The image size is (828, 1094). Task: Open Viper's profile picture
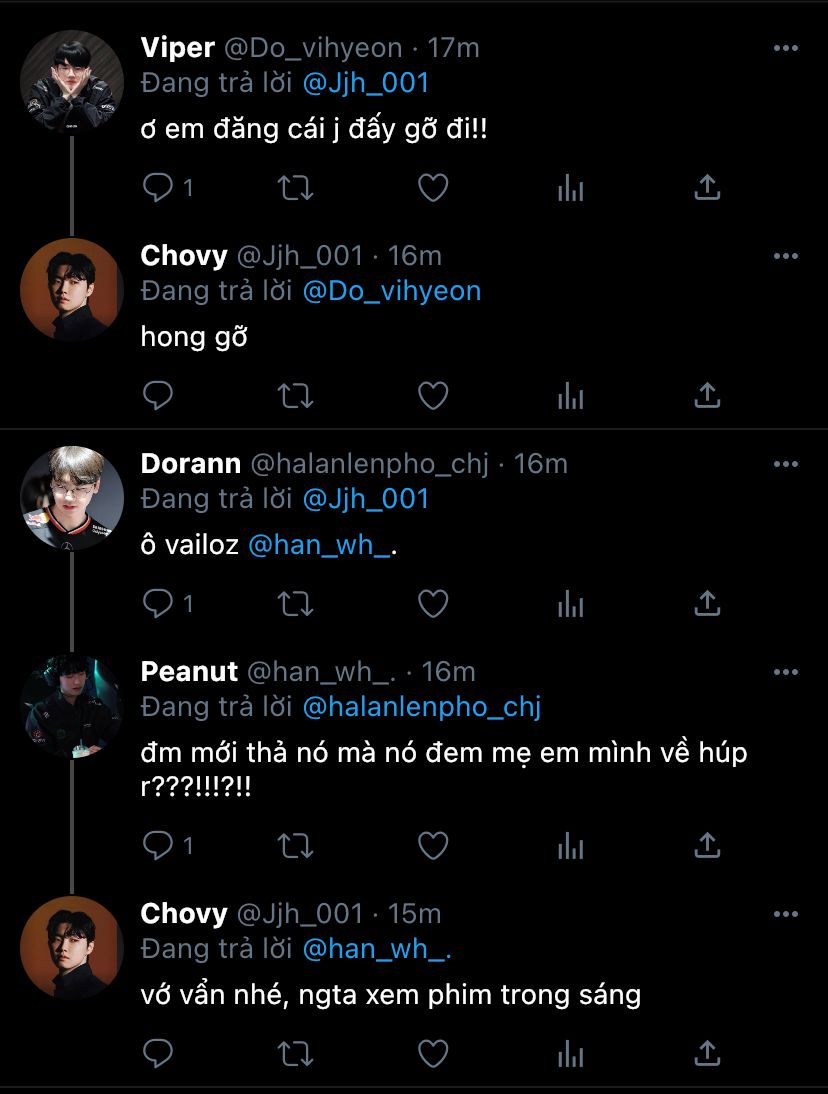coord(72,81)
